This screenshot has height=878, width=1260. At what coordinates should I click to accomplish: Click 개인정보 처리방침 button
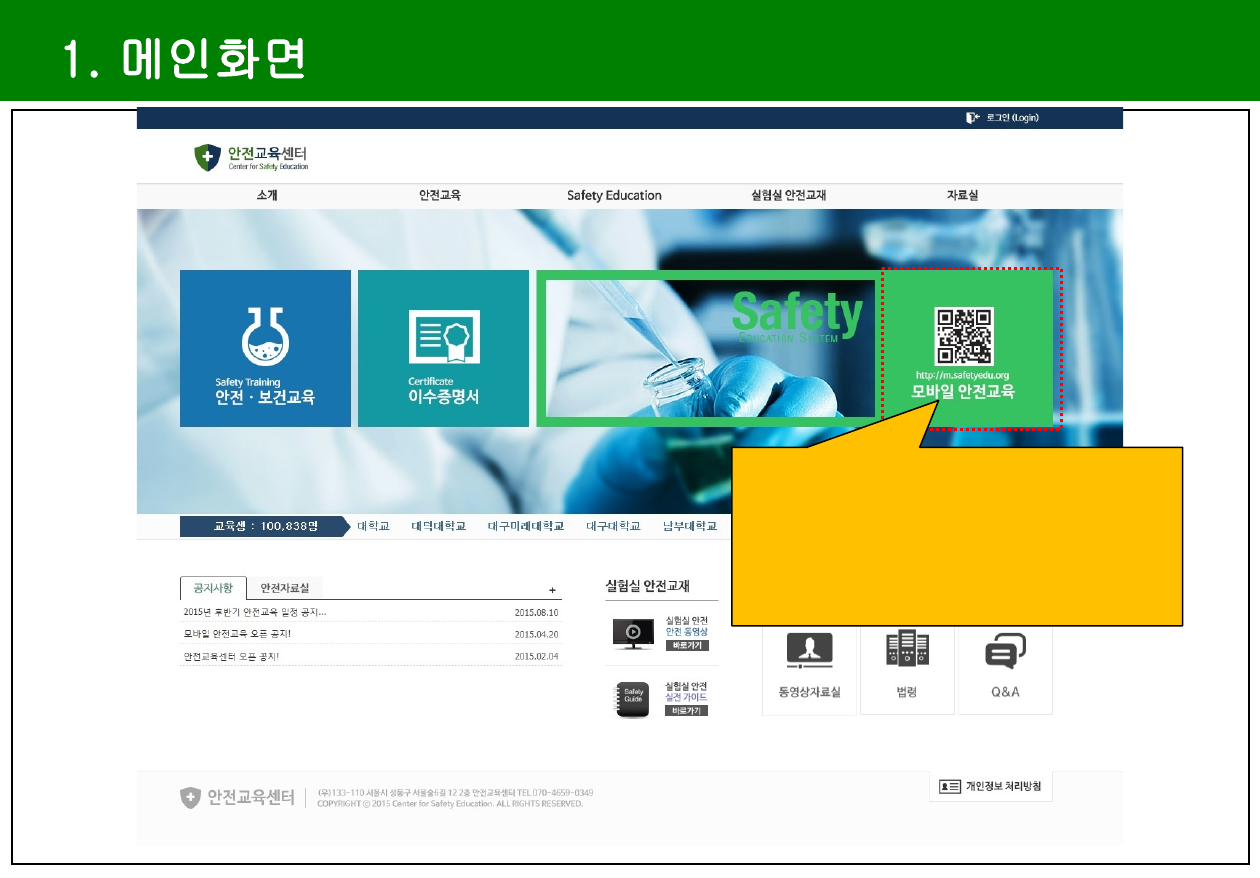point(990,787)
